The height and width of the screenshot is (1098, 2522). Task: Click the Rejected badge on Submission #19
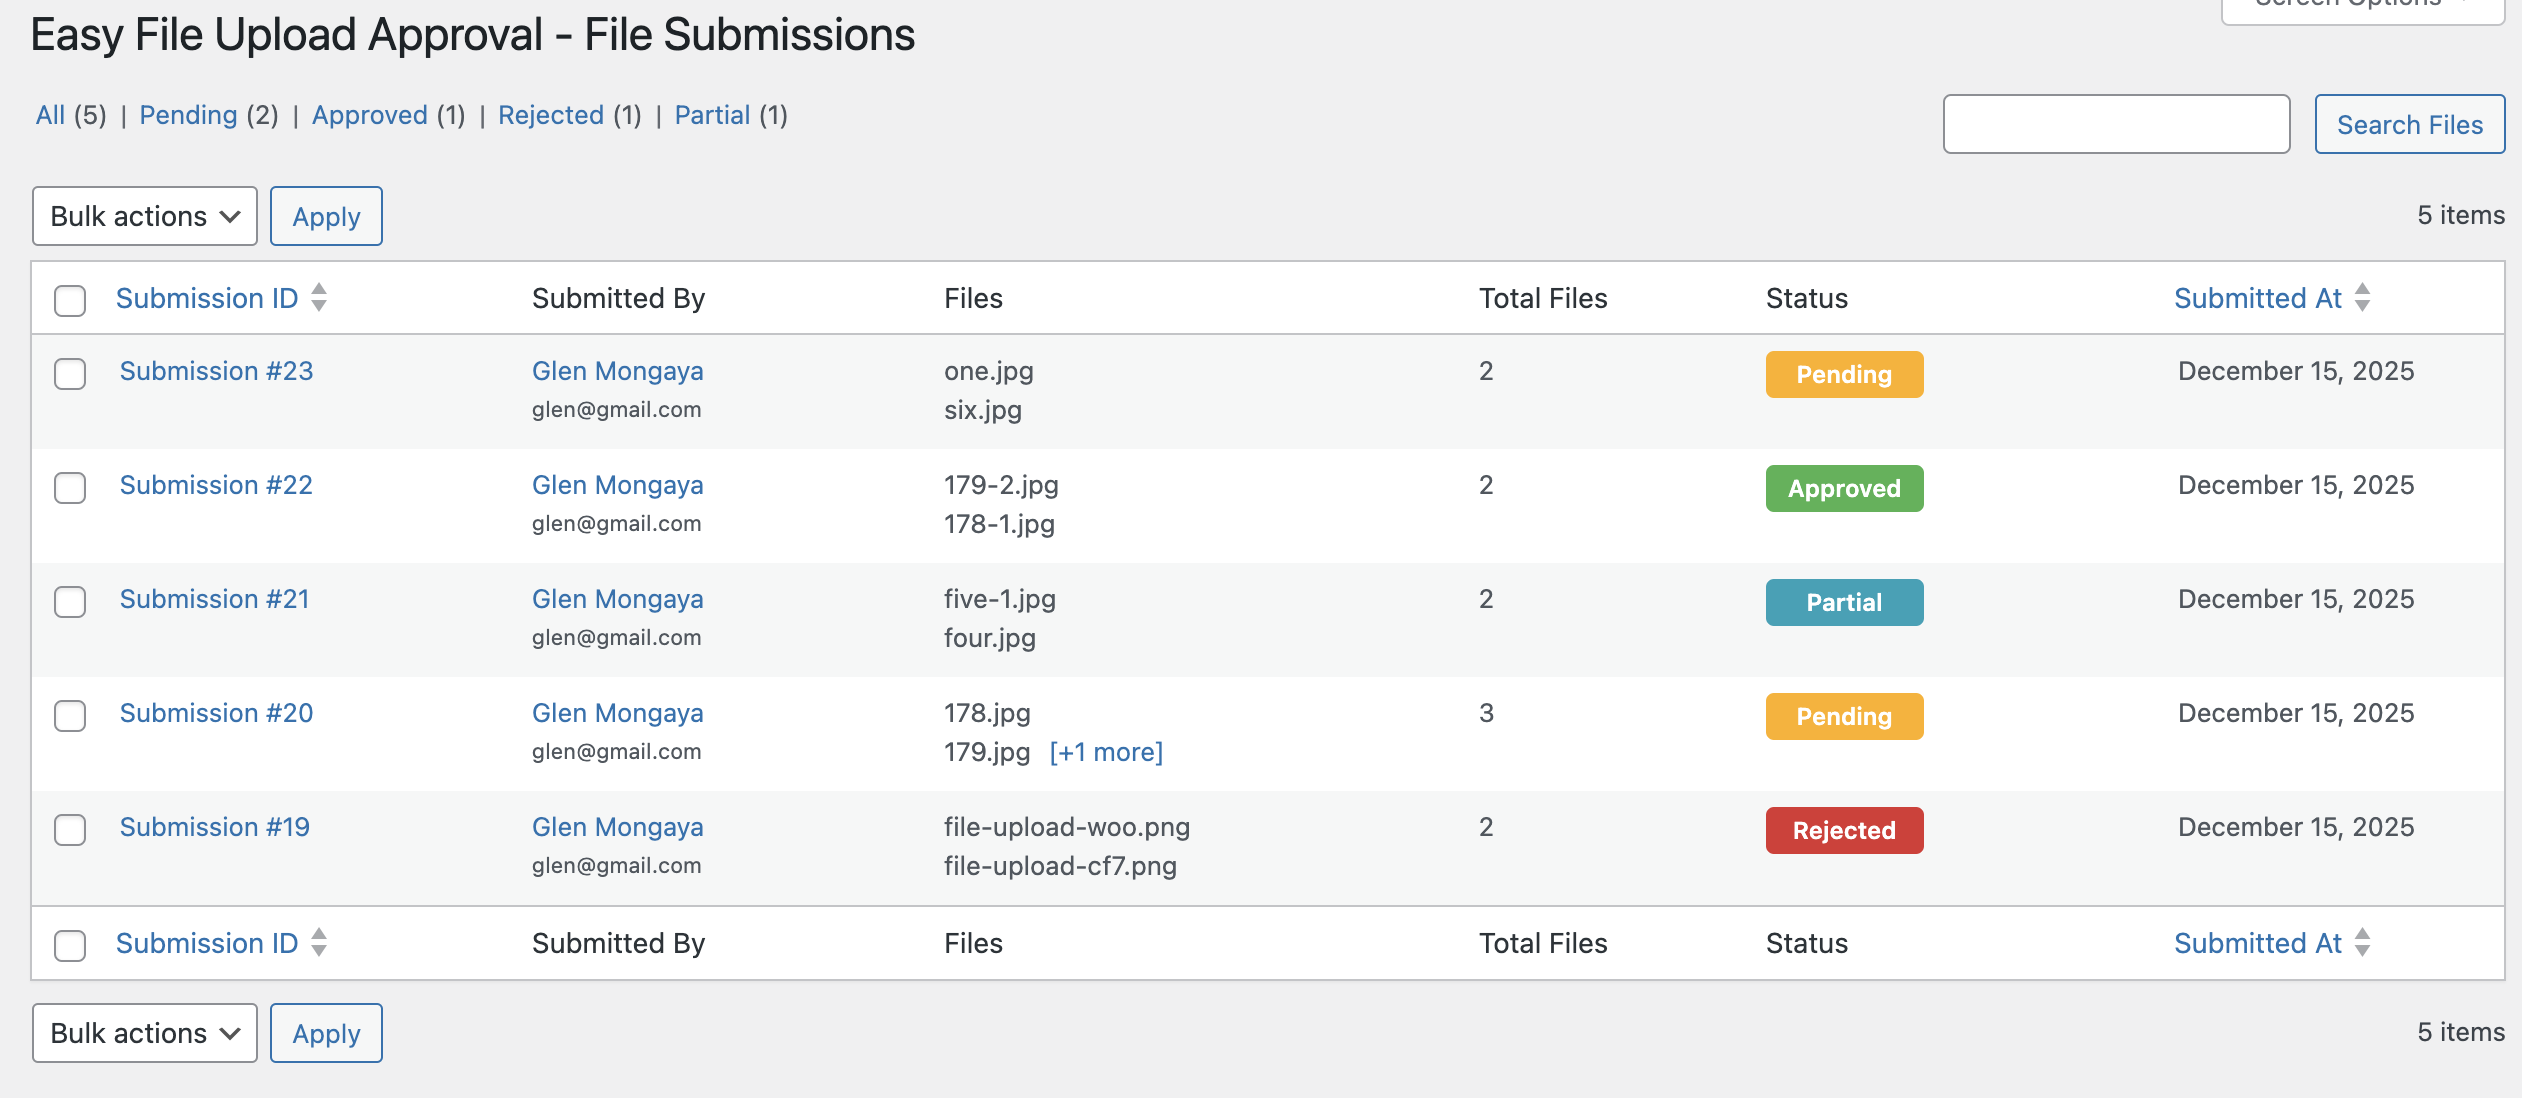click(x=1843, y=830)
